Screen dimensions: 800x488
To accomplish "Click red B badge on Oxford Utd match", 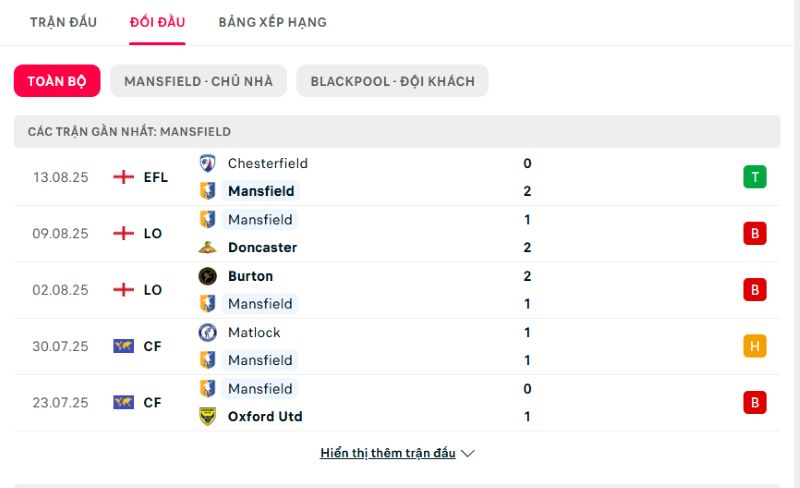I will click(755, 403).
